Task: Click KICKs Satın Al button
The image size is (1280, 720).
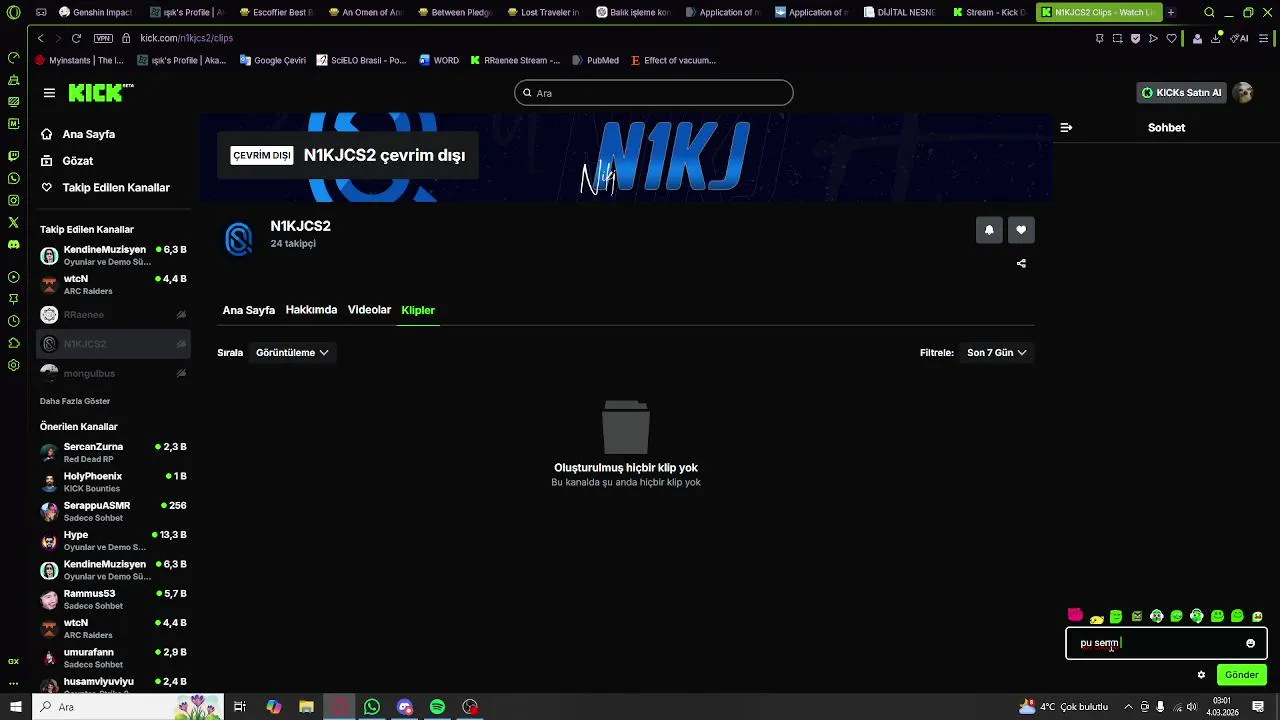Action: (1181, 93)
